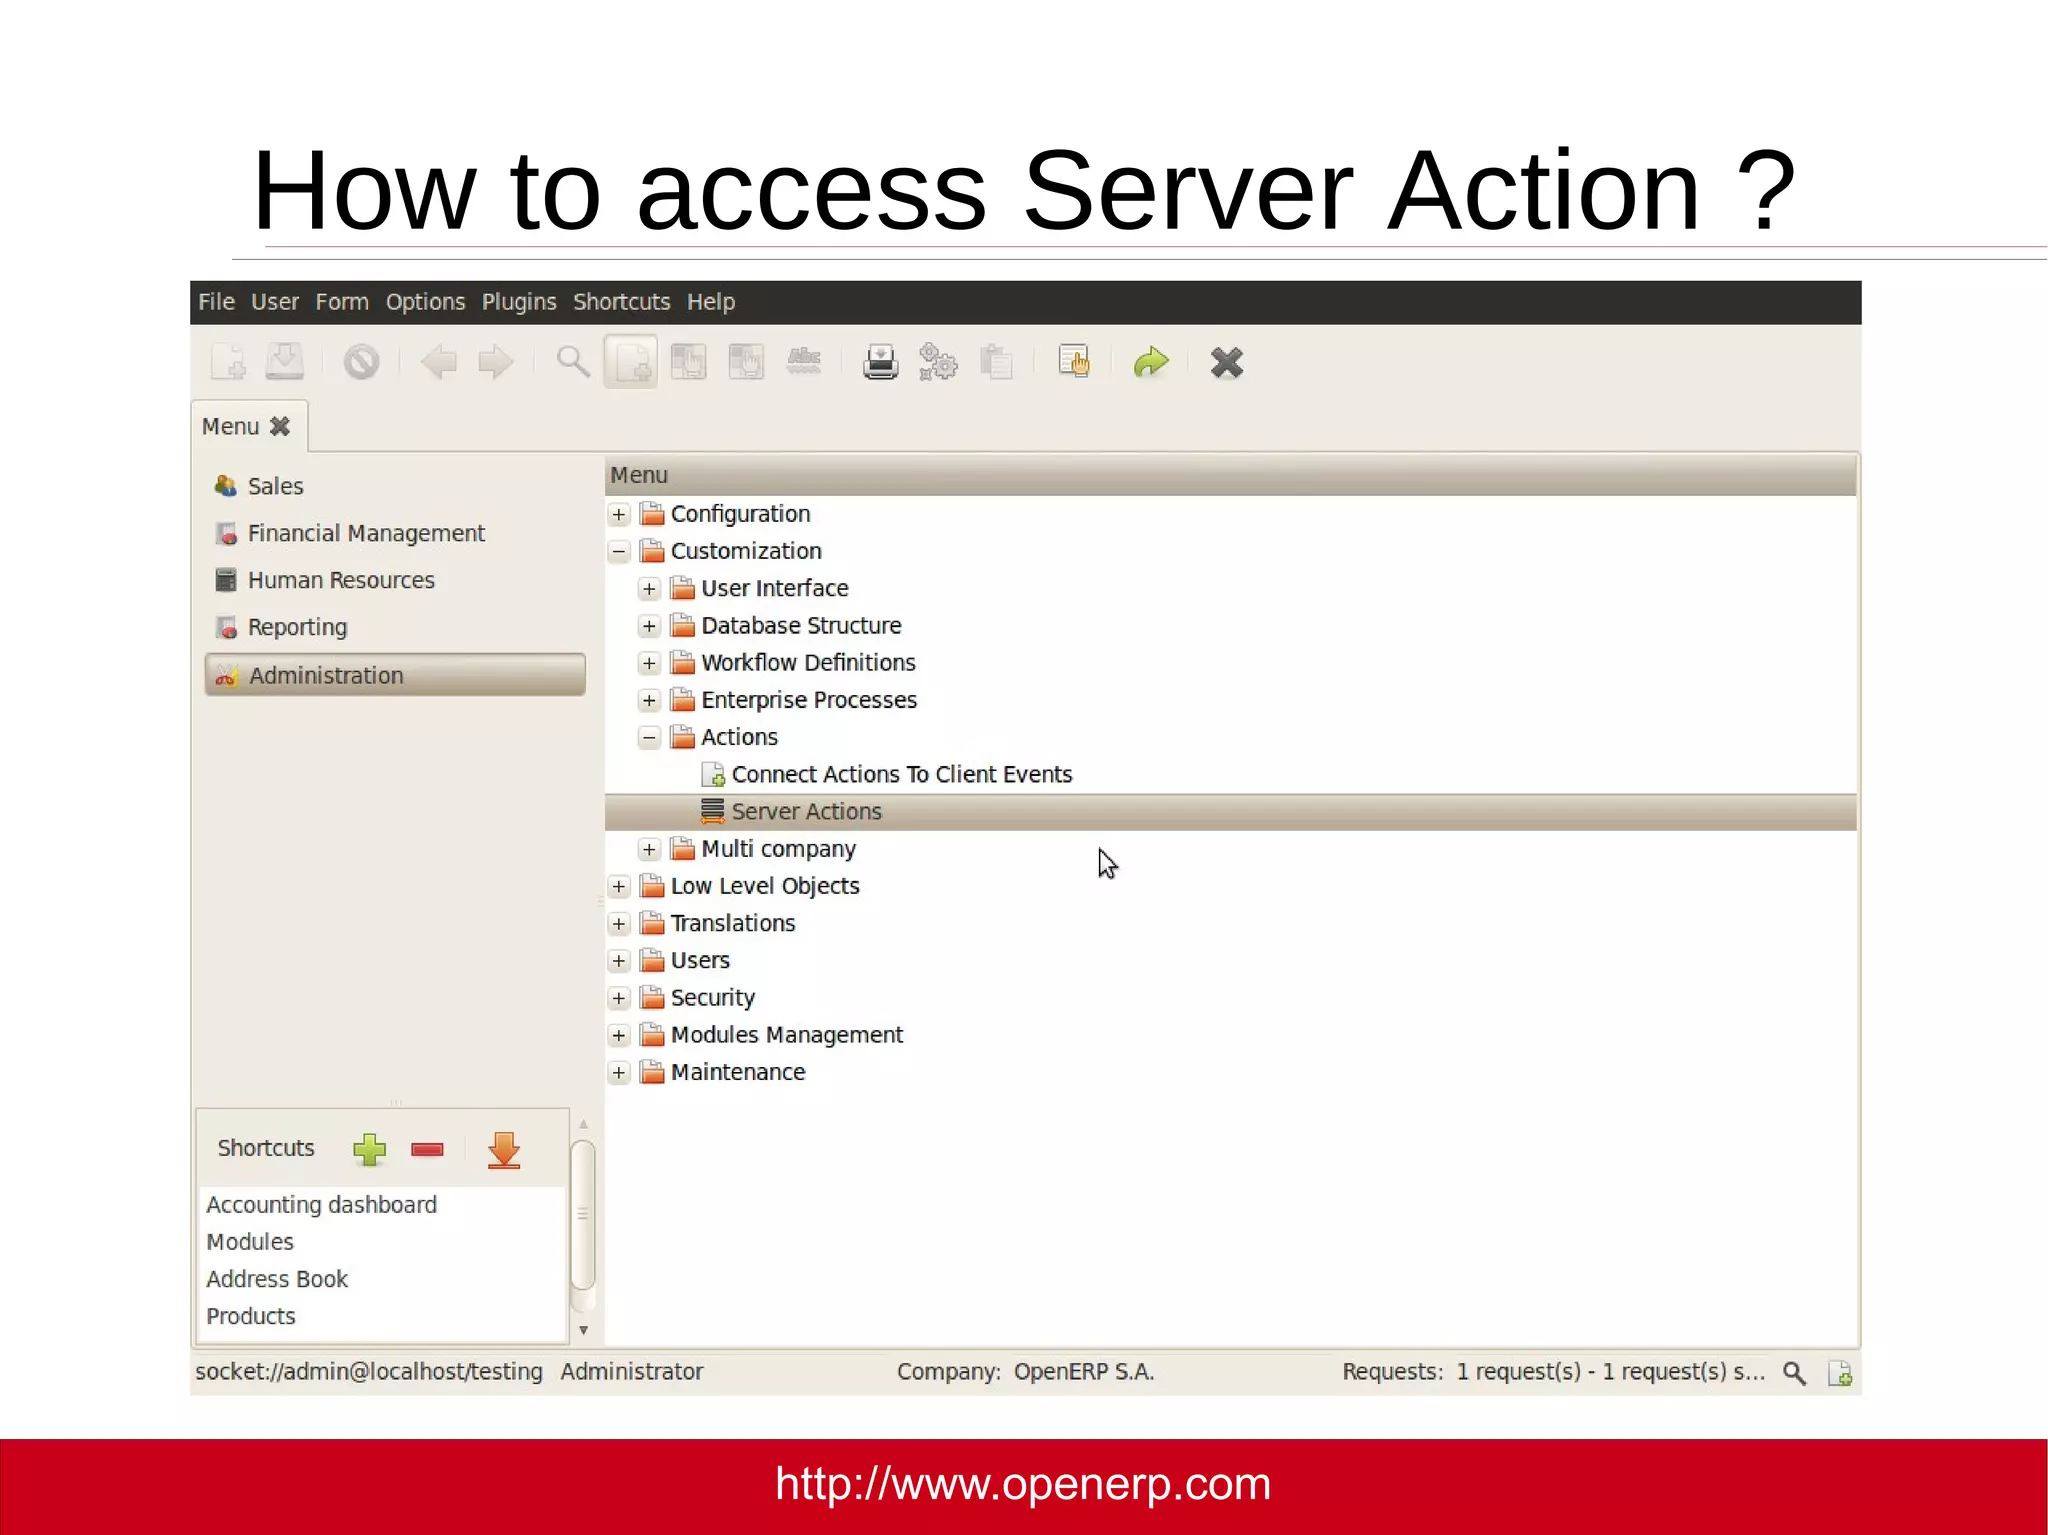Expand the Maintenance folder

coord(619,1072)
